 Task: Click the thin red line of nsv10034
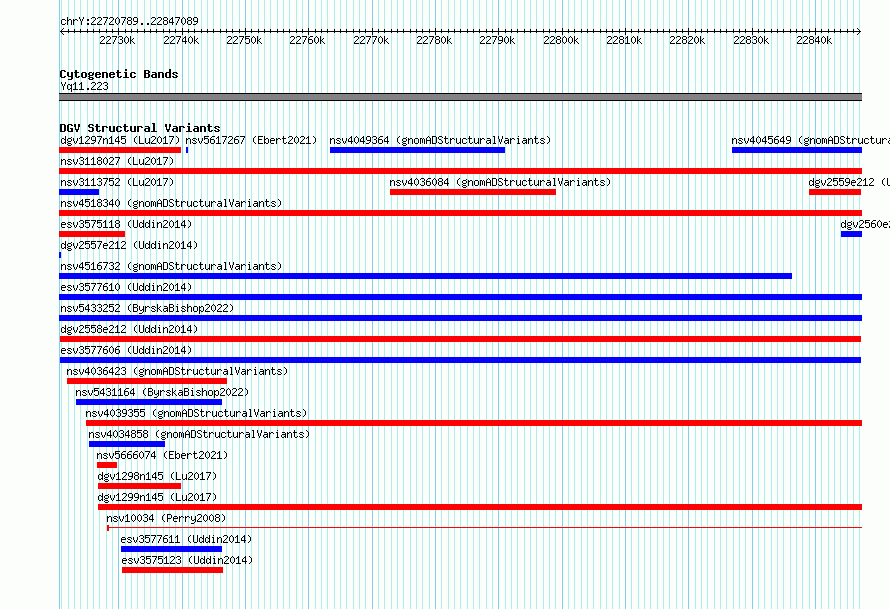pyautogui.click(x=484, y=528)
